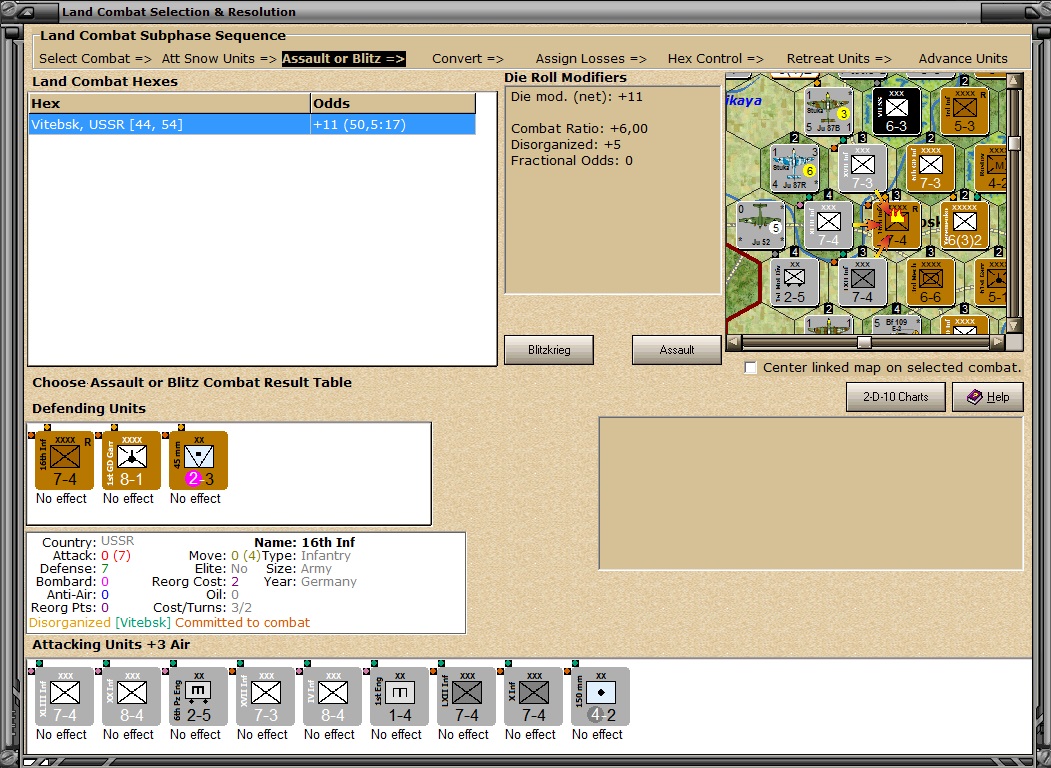Select attacking unit XX Inf 8-4

point(131,696)
